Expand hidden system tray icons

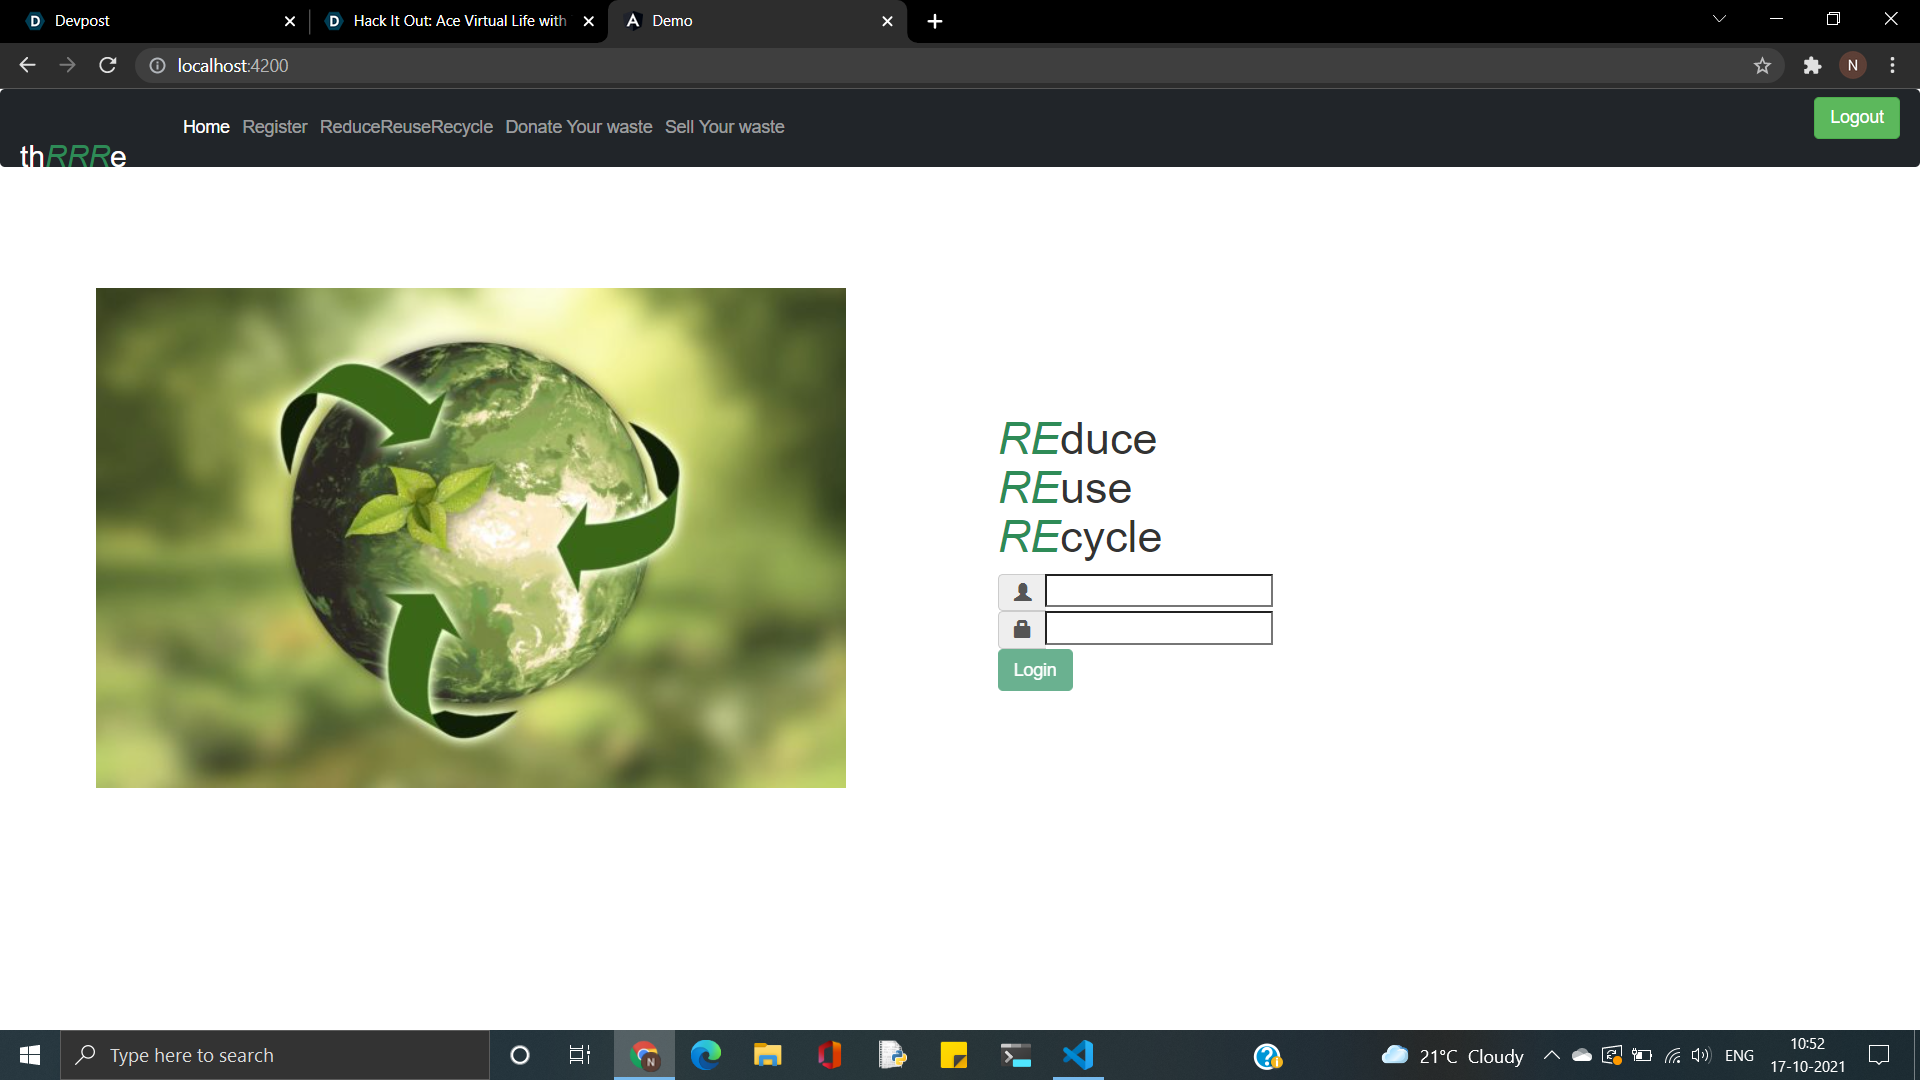click(x=1551, y=1055)
